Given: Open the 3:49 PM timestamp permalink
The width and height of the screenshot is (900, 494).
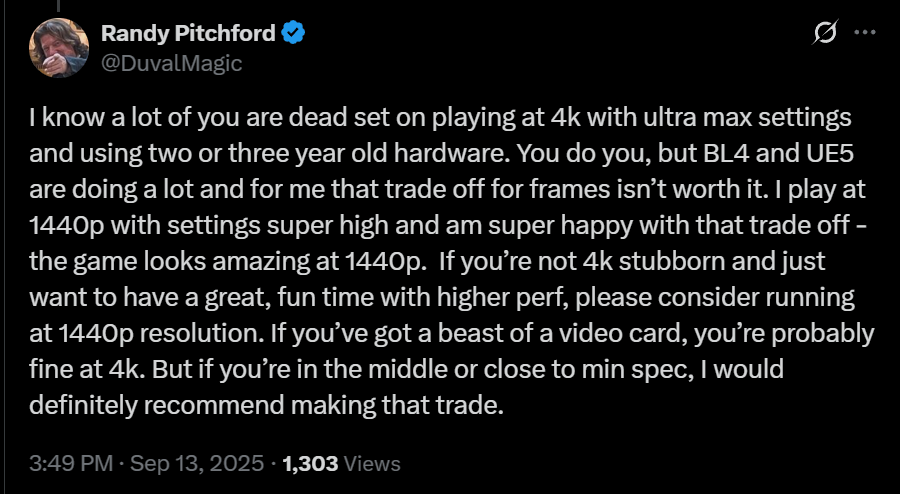Looking at the screenshot, I should click(71, 463).
